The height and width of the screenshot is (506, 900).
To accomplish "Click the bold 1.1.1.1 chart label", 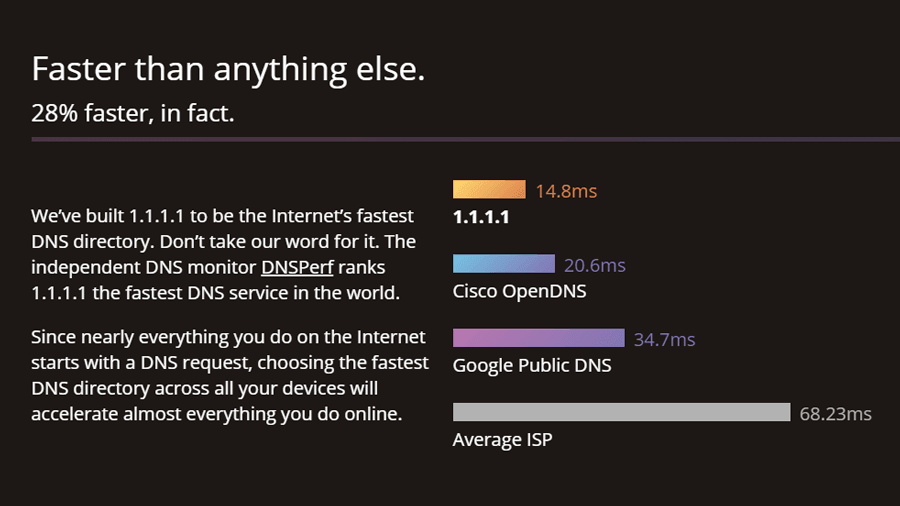I will [x=481, y=217].
